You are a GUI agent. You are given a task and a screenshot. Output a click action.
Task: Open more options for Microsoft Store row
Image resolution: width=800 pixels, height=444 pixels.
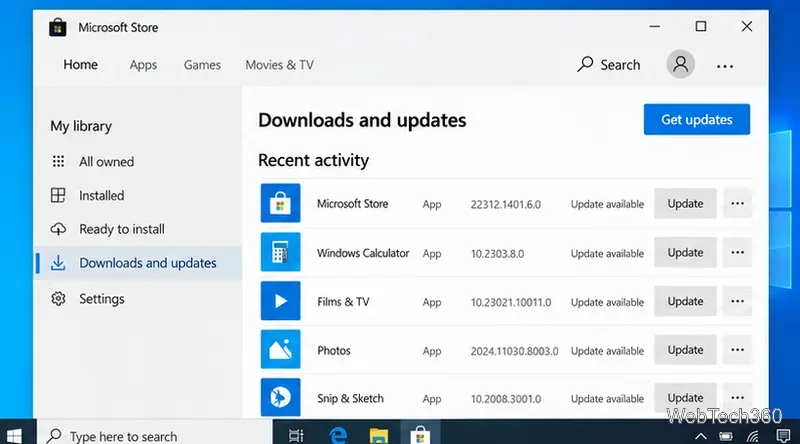tap(737, 203)
